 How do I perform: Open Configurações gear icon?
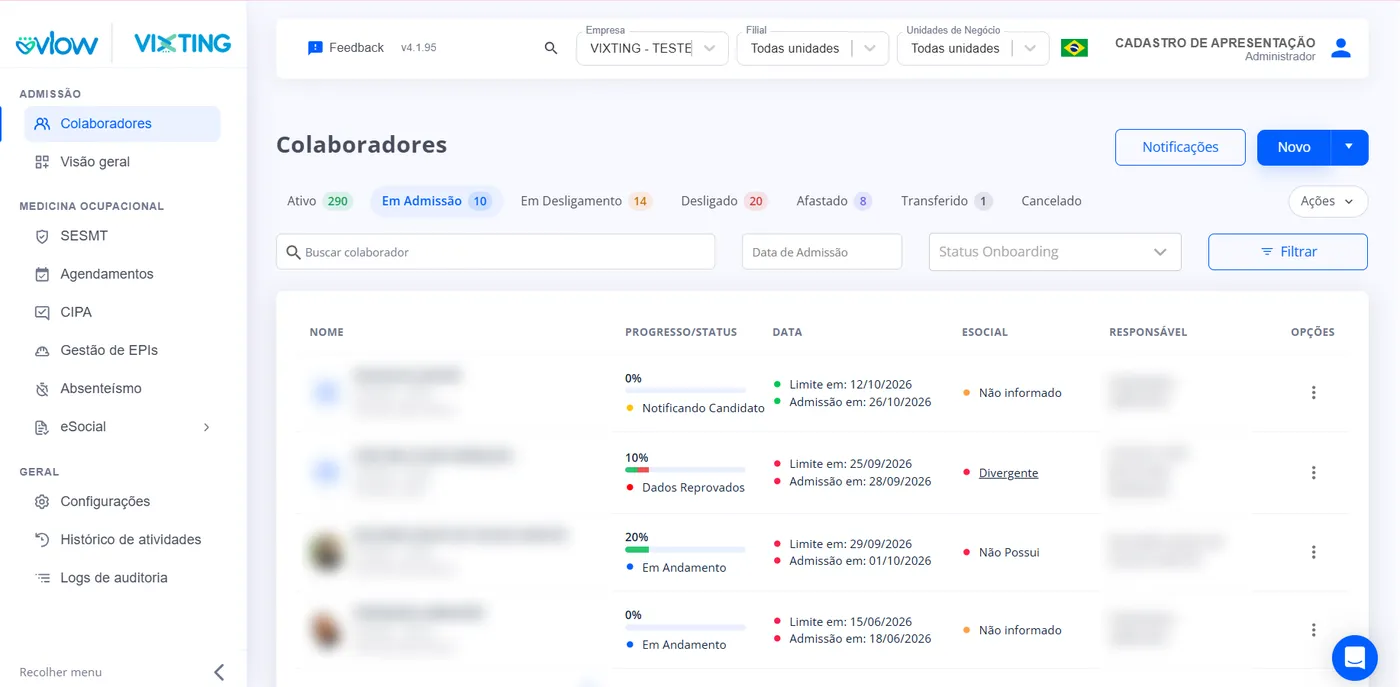[42, 502]
